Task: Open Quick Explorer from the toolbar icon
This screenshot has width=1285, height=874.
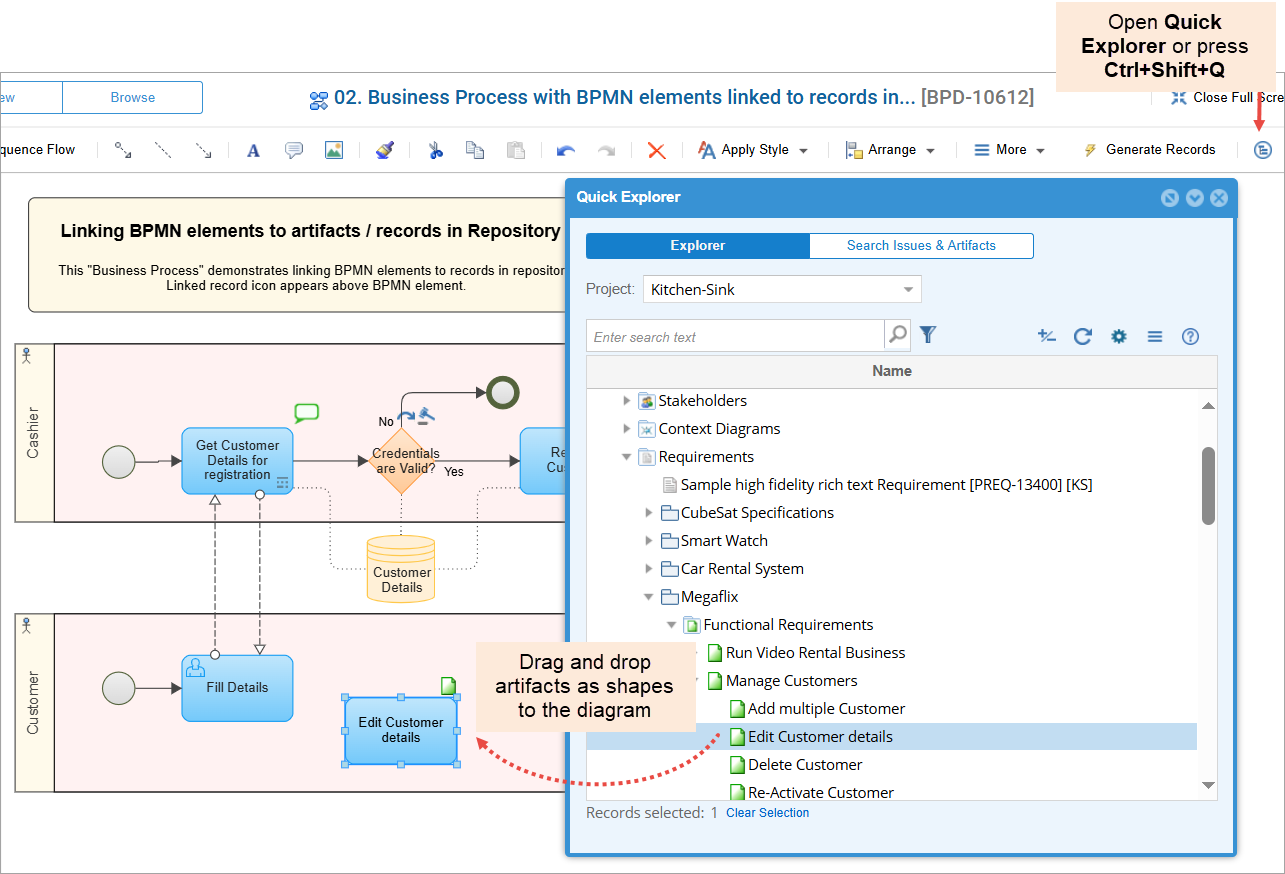Action: point(1263,150)
